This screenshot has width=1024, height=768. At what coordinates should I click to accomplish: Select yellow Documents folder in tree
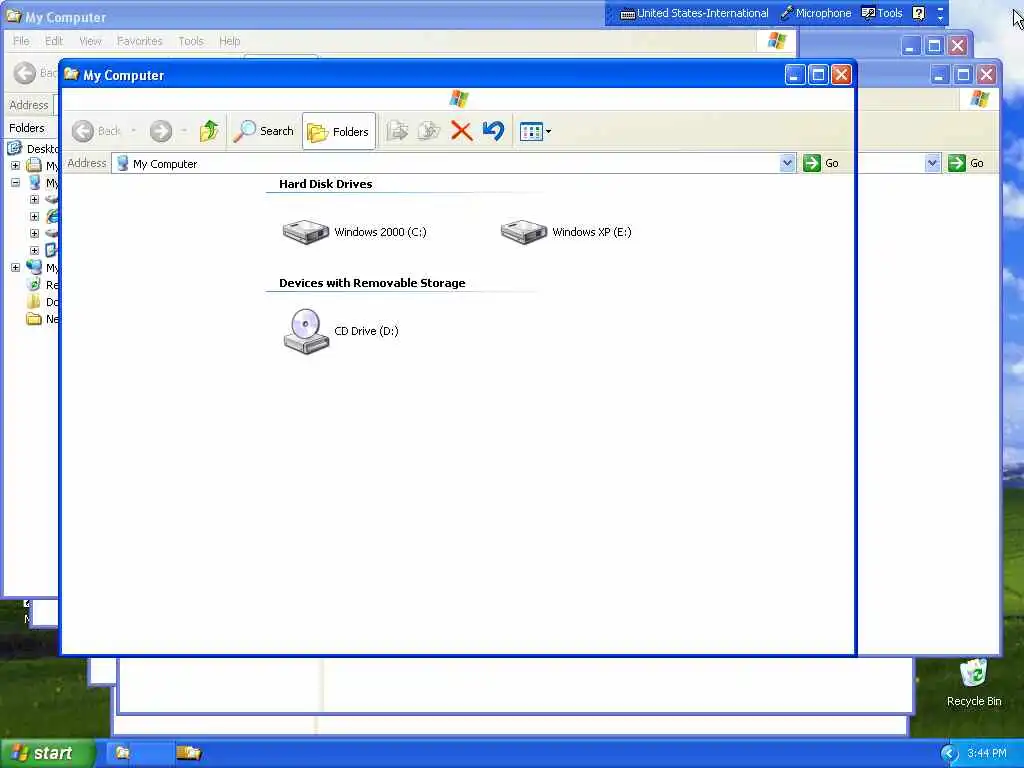coord(33,302)
